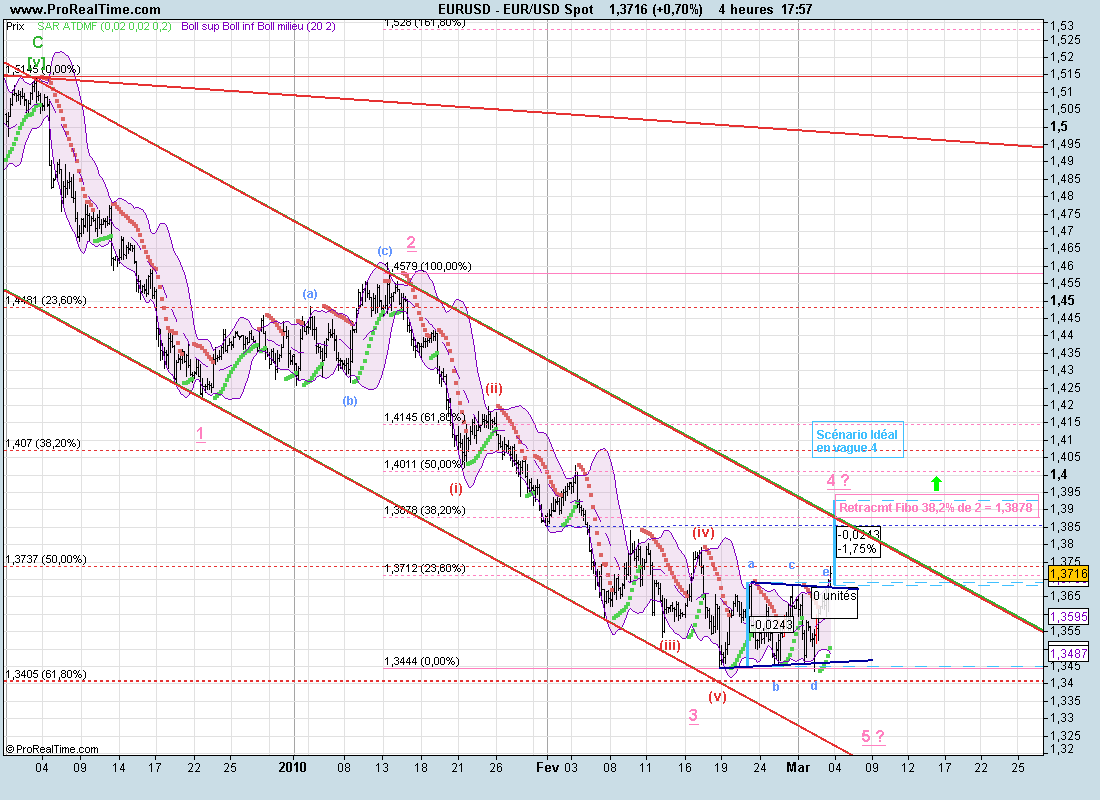Click the '1,4181 (23,60%)' Fibonacci label
This screenshot has width=1100, height=800.
46,300
